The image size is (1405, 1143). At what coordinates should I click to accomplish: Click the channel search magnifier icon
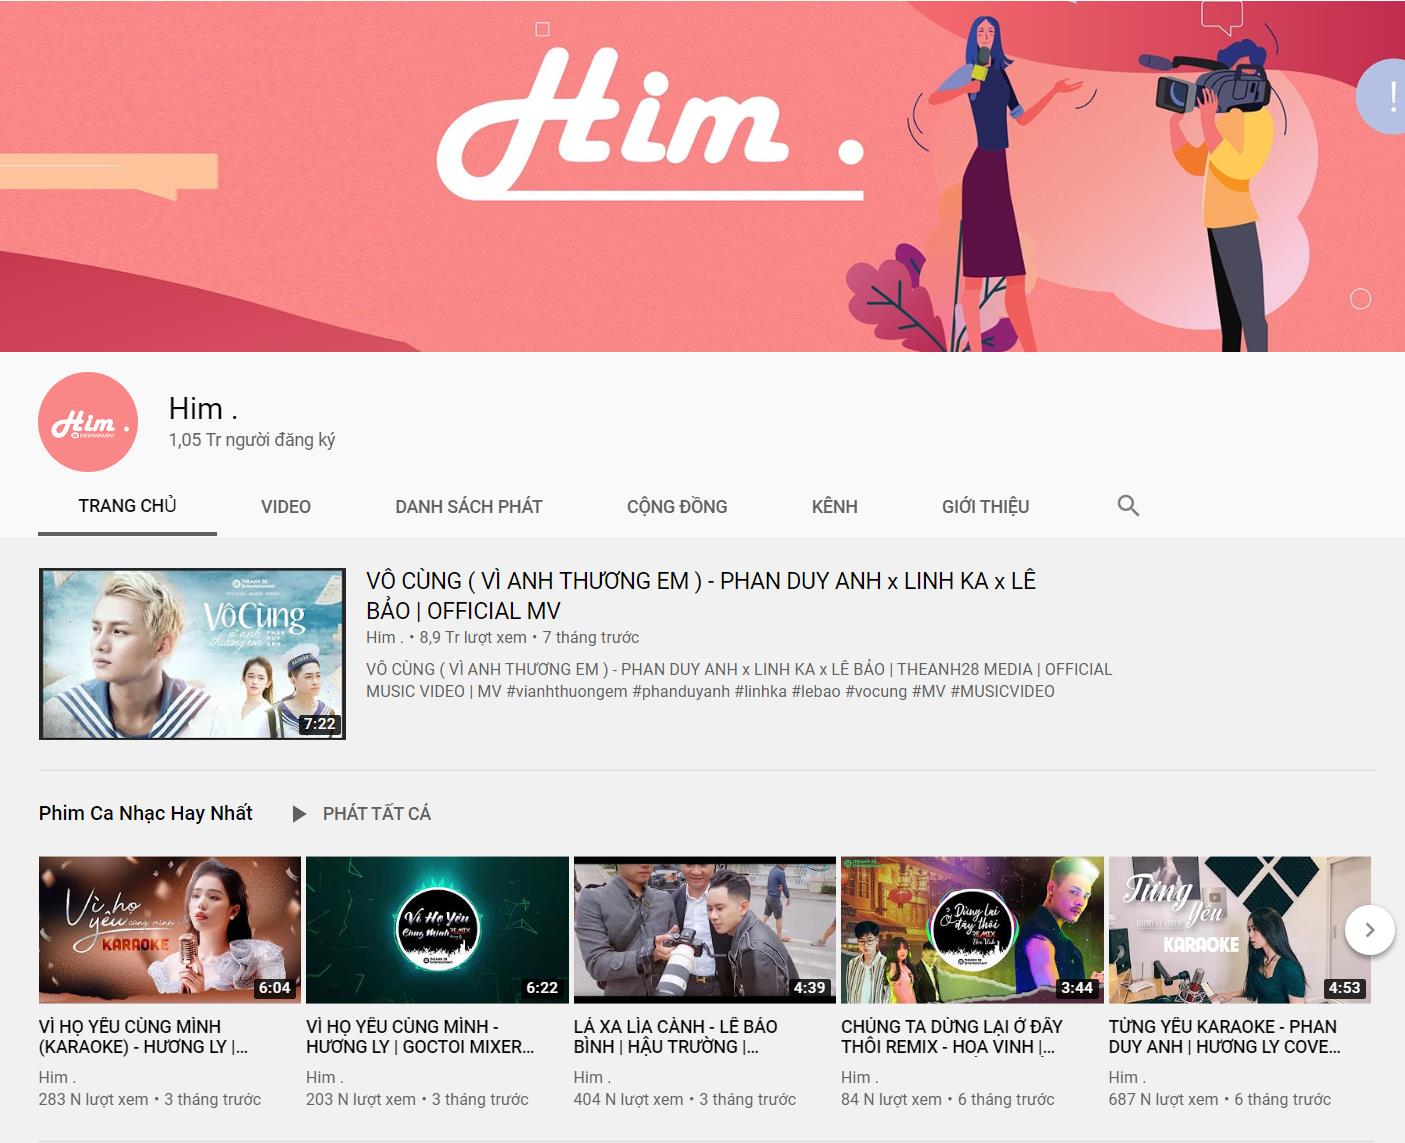[1128, 506]
